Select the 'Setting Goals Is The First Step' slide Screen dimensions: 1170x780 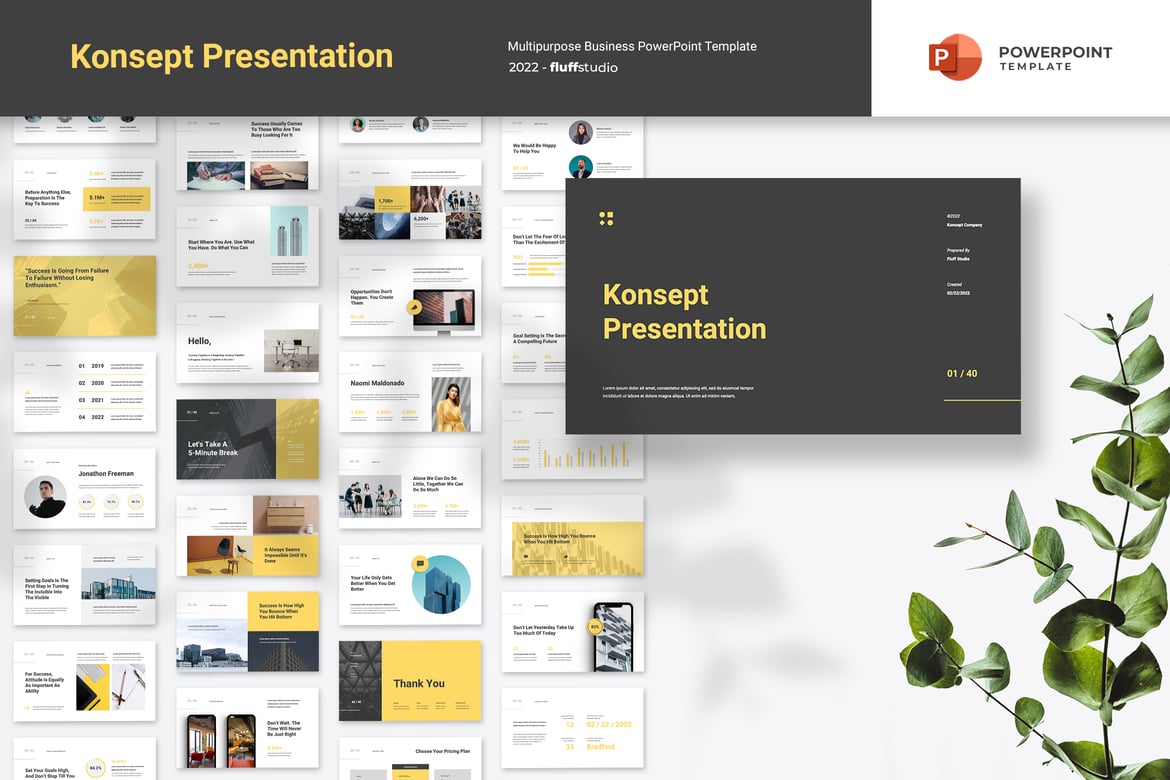click(x=84, y=584)
